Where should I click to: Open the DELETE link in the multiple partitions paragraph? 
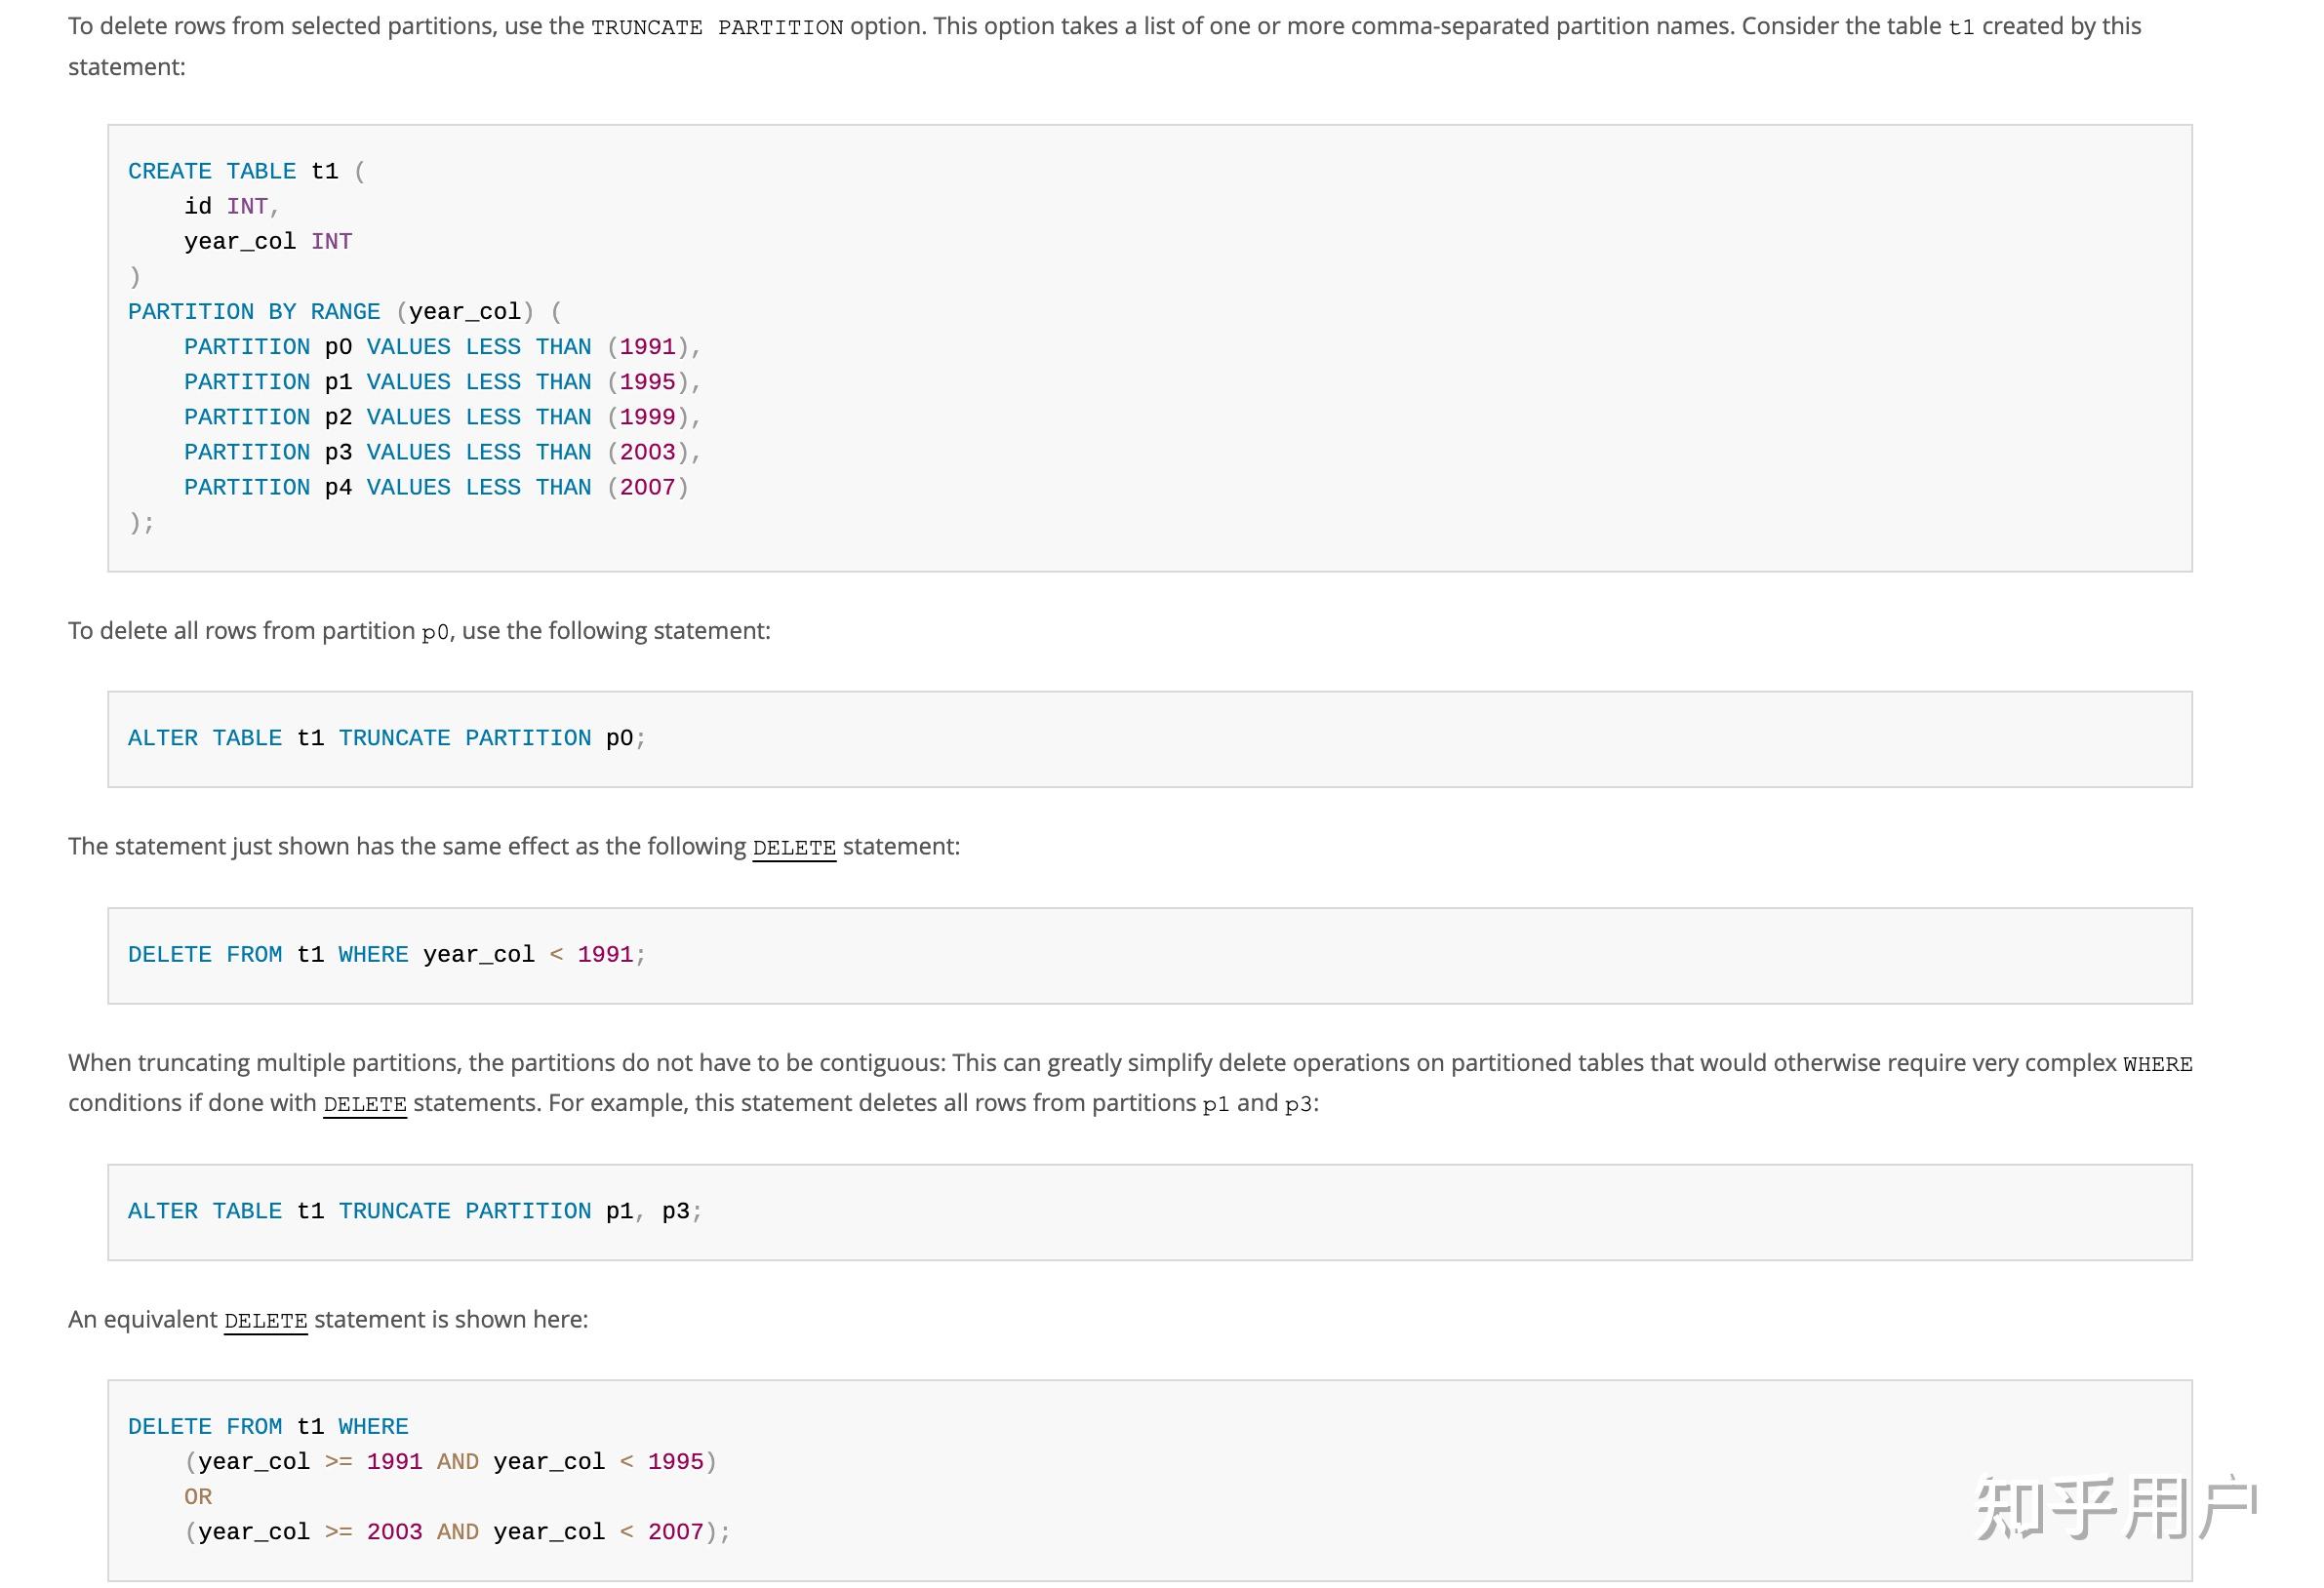[364, 1105]
